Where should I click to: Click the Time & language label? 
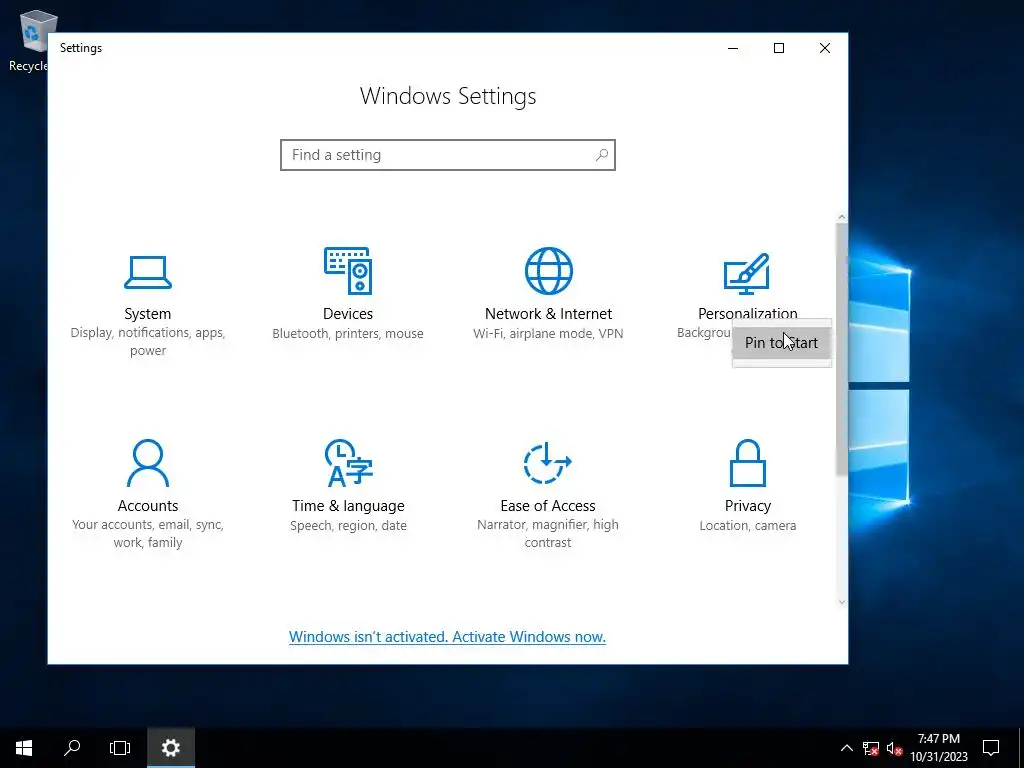click(x=348, y=506)
